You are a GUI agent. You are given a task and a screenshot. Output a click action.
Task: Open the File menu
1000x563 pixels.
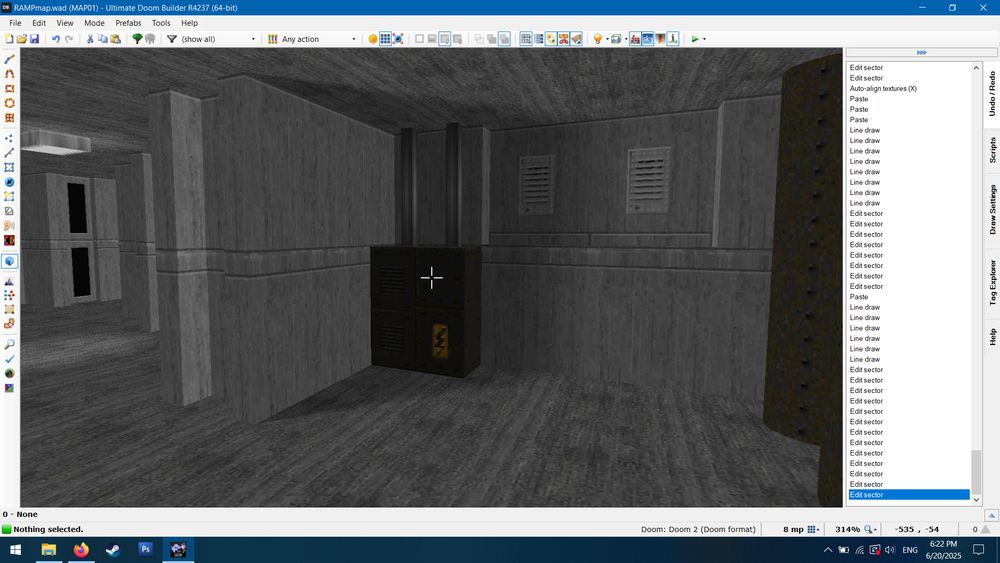click(15, 23)
